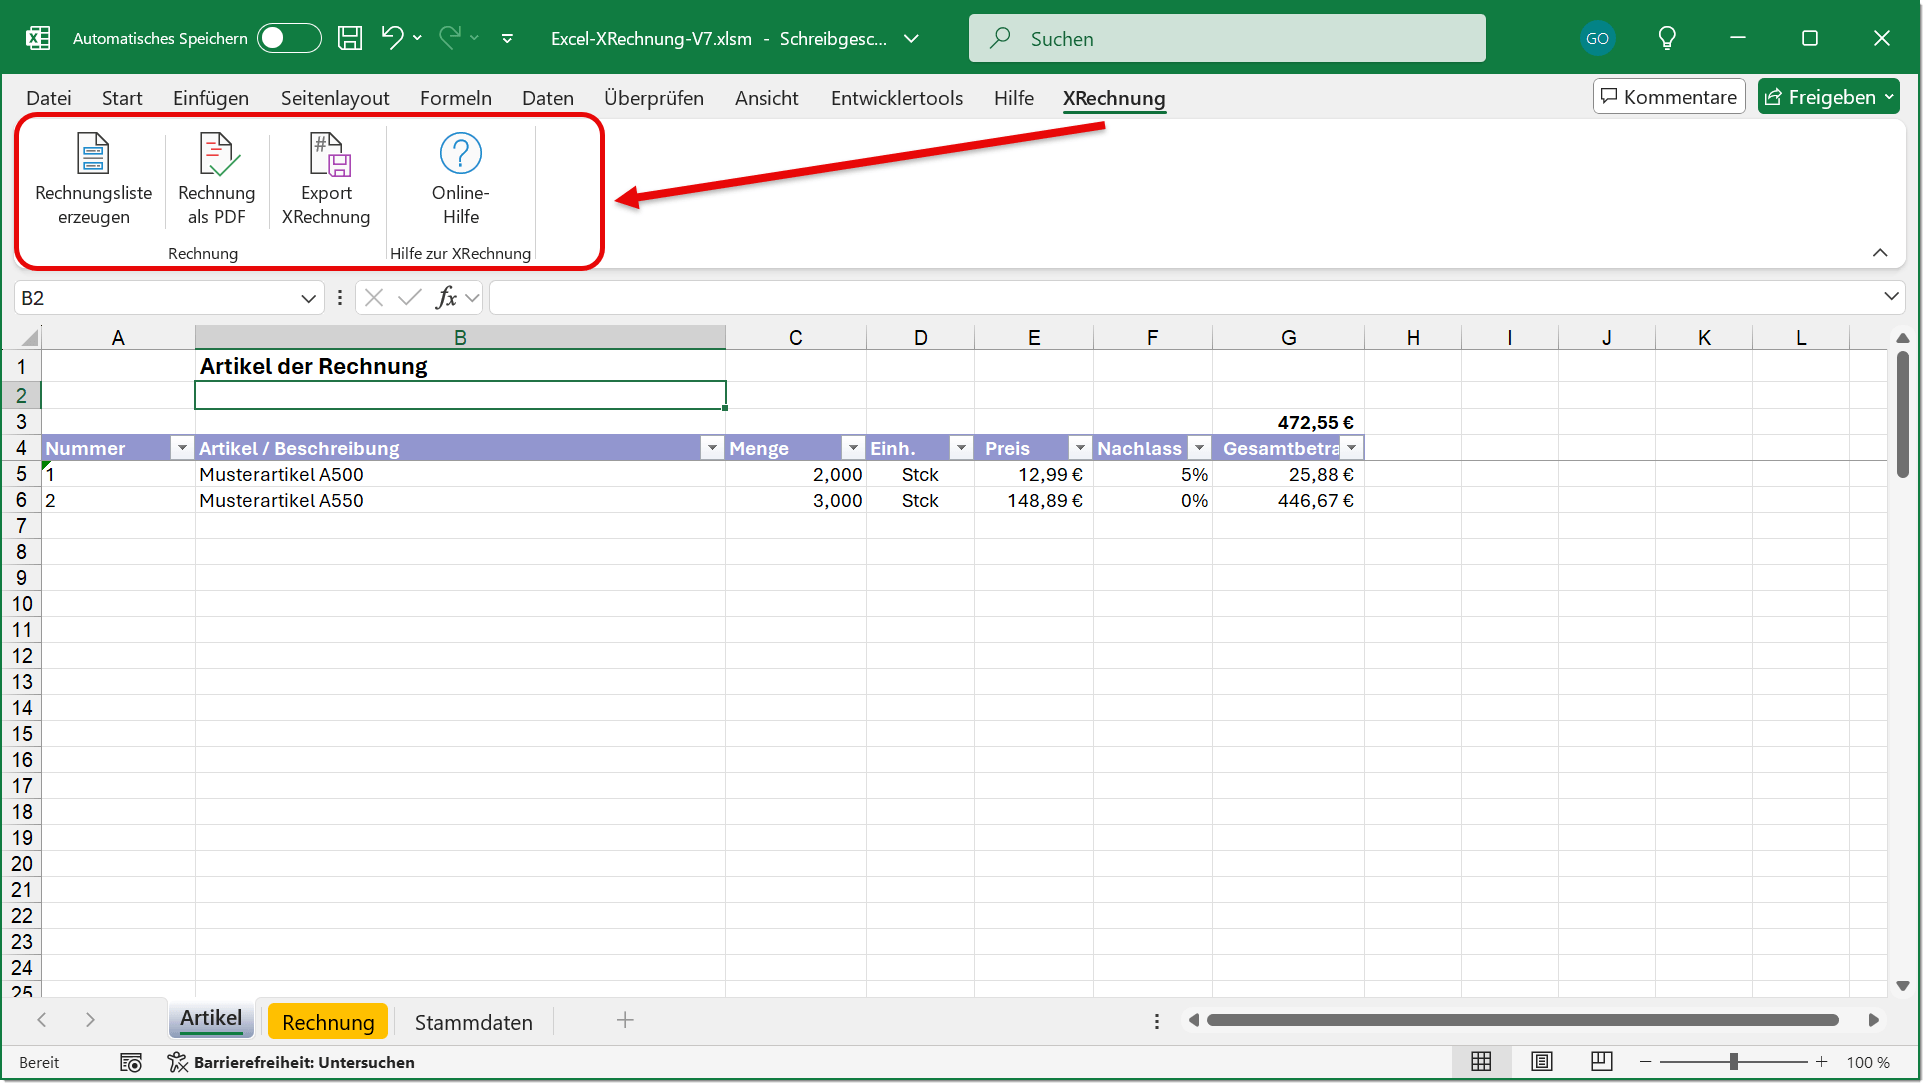Switch to Page Layout view icon

pos(1541,1062)
